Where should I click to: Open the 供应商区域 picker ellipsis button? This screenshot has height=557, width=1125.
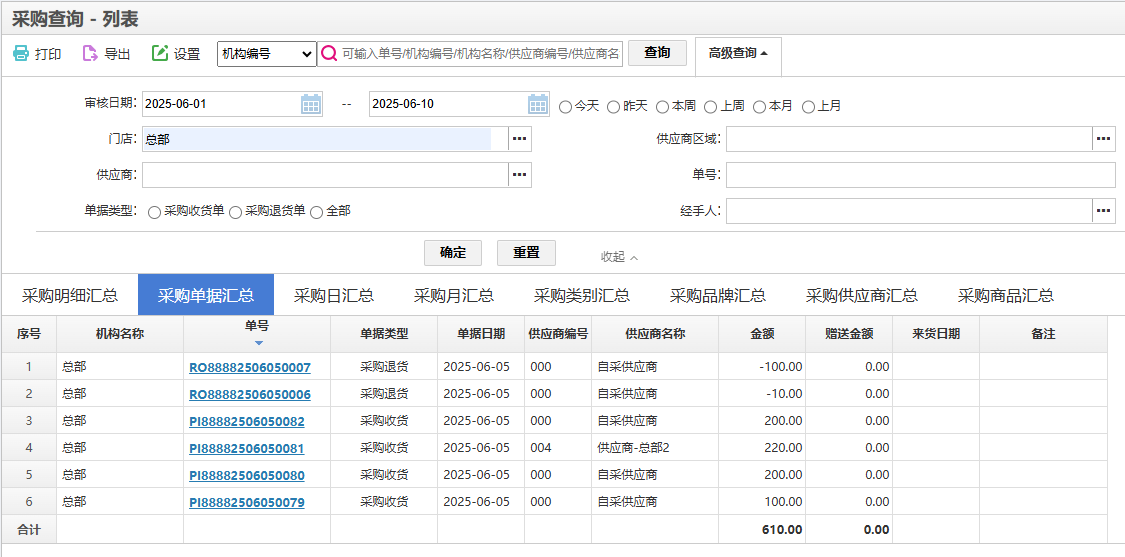point(1104,139)
